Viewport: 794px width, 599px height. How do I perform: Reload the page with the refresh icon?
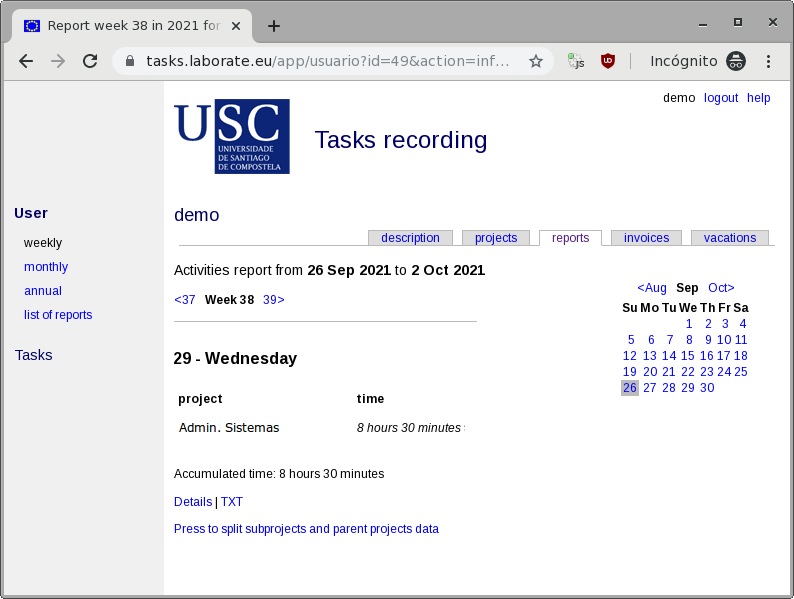90,61
